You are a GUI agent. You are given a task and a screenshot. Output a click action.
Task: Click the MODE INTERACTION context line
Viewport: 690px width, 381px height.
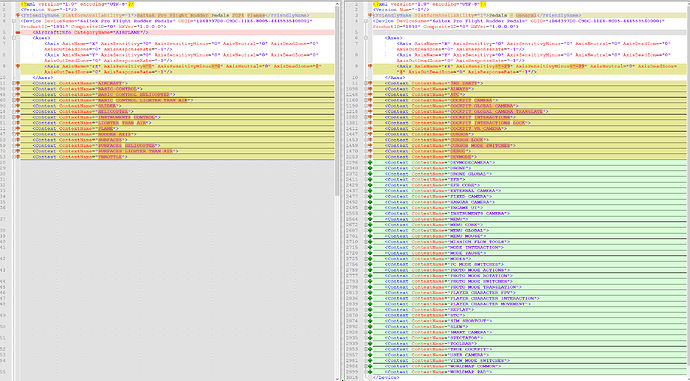point(530,247)
